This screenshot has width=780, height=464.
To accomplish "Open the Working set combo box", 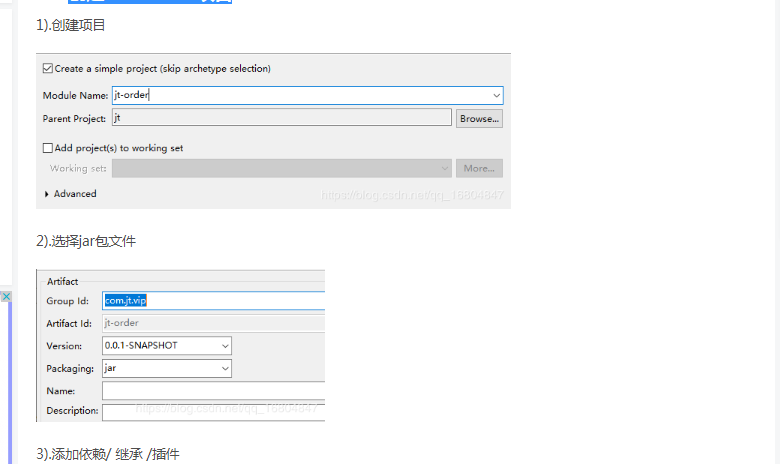I will pyautogui.click(x=282, y=168).
